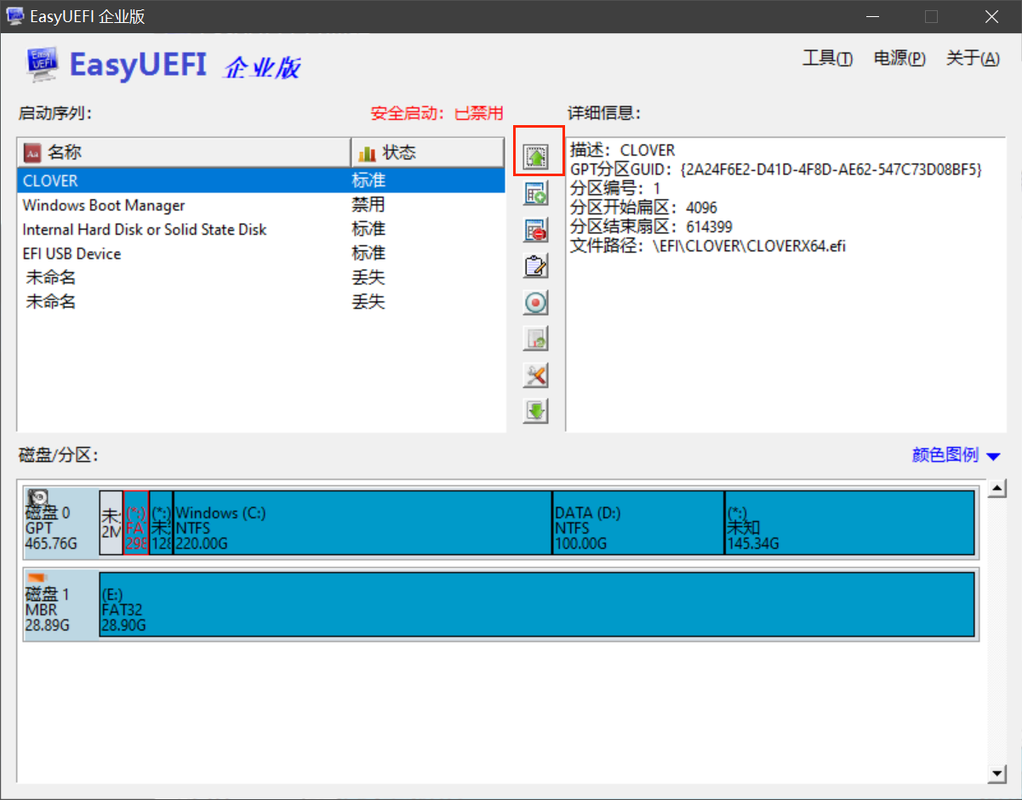The width and height of the screenshot is (1022, 800).
Task: Minimize the EasyUEFI window
Action: (x=873, y=16)
